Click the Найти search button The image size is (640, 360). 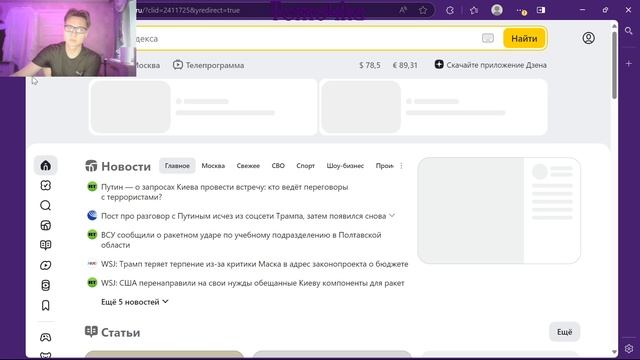524,38
